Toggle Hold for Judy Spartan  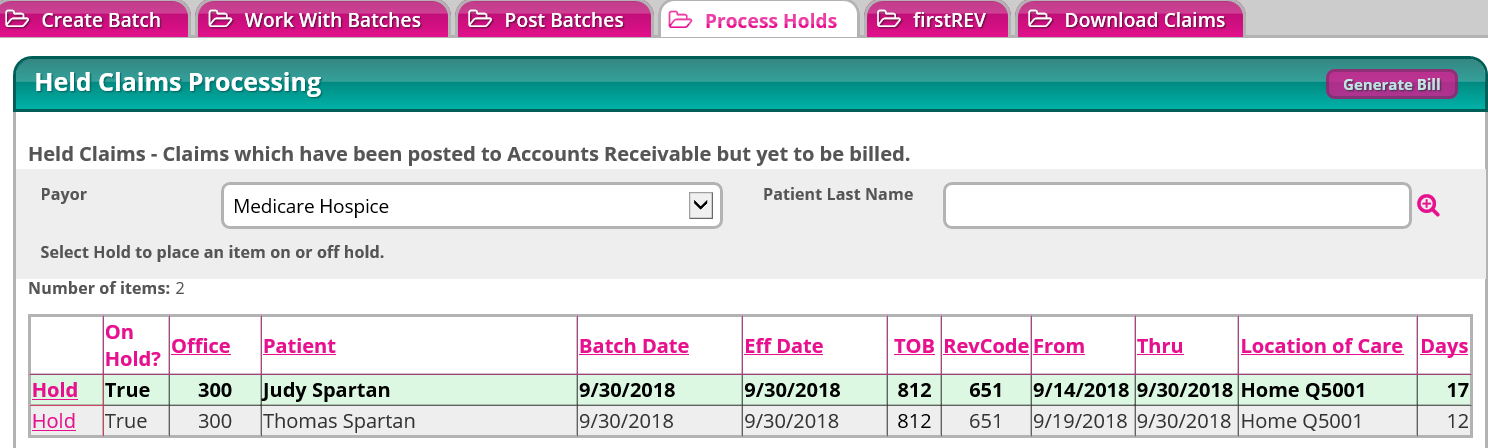pyautogui.click(x=54, y=390)
